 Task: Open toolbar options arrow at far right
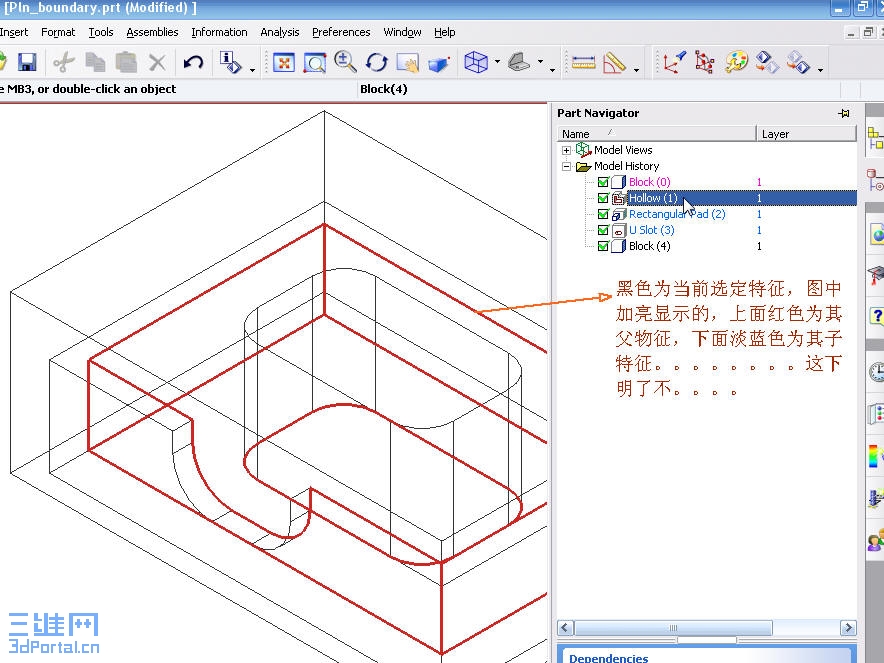(x=820, y=70)
